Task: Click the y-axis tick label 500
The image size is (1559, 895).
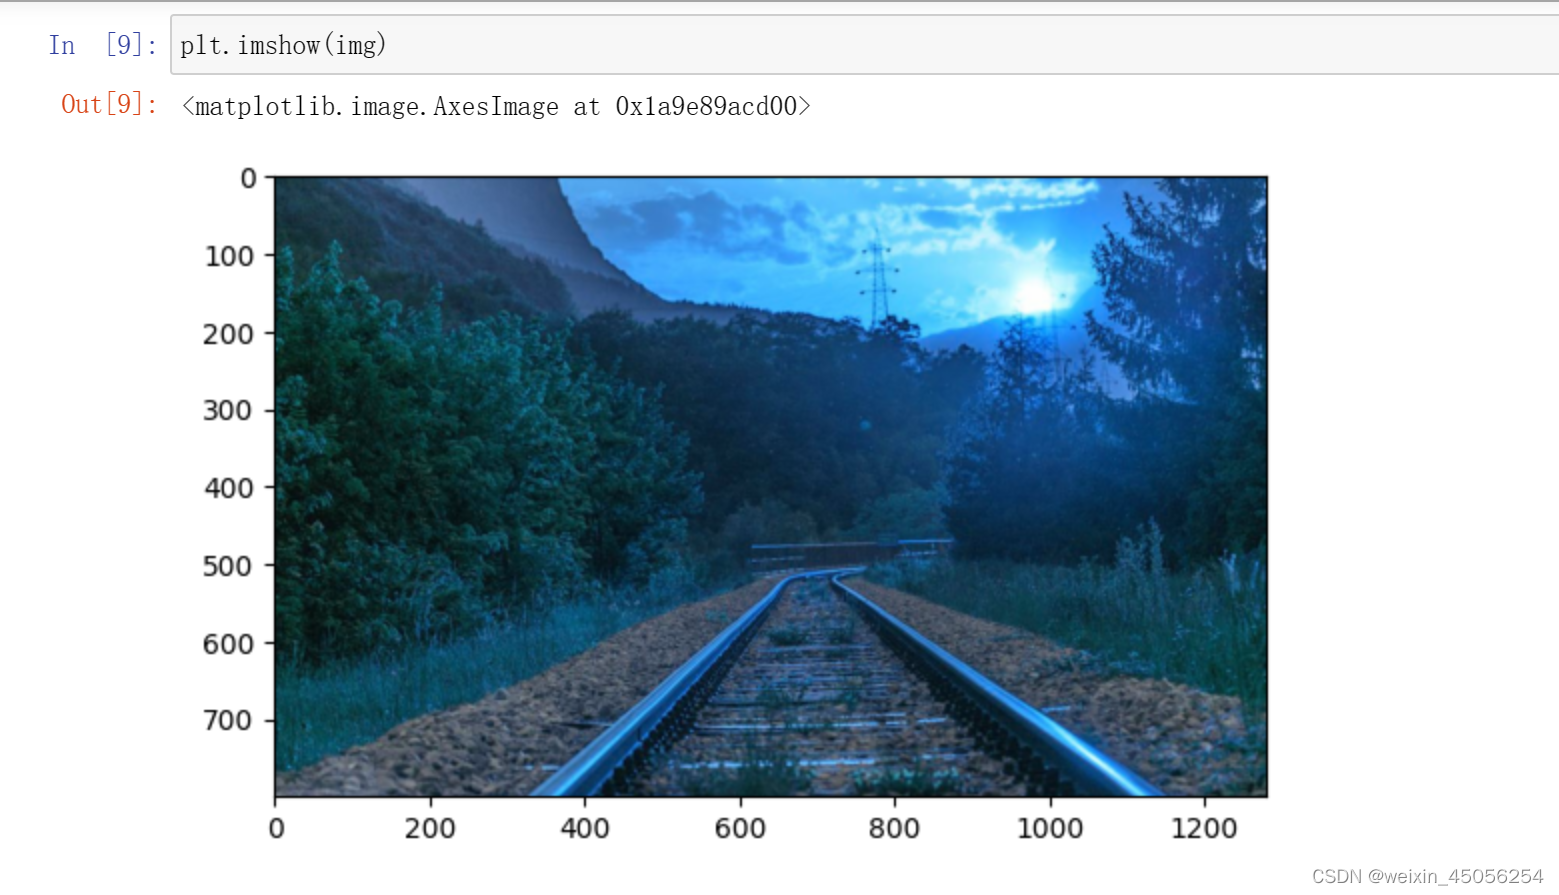Action: [x=228, y=566]
